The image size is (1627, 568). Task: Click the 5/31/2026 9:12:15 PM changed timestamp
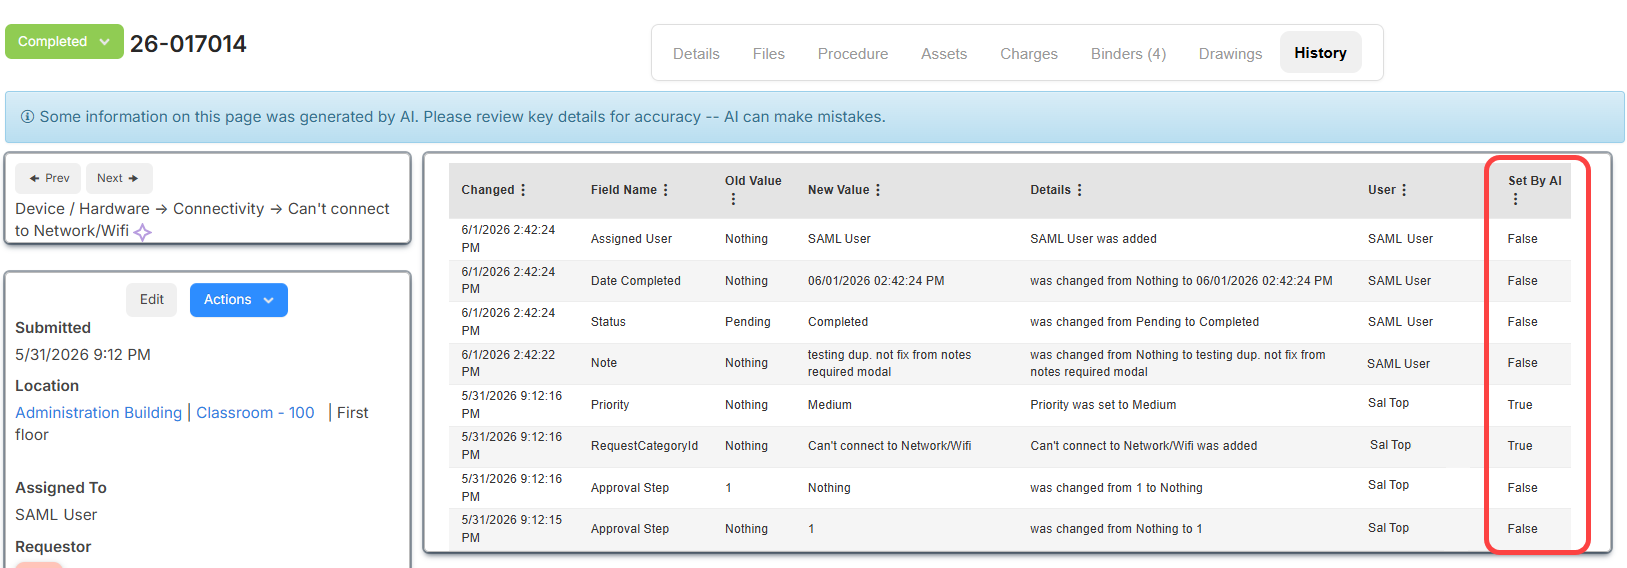pyautogui.click(x=511, y=529)
